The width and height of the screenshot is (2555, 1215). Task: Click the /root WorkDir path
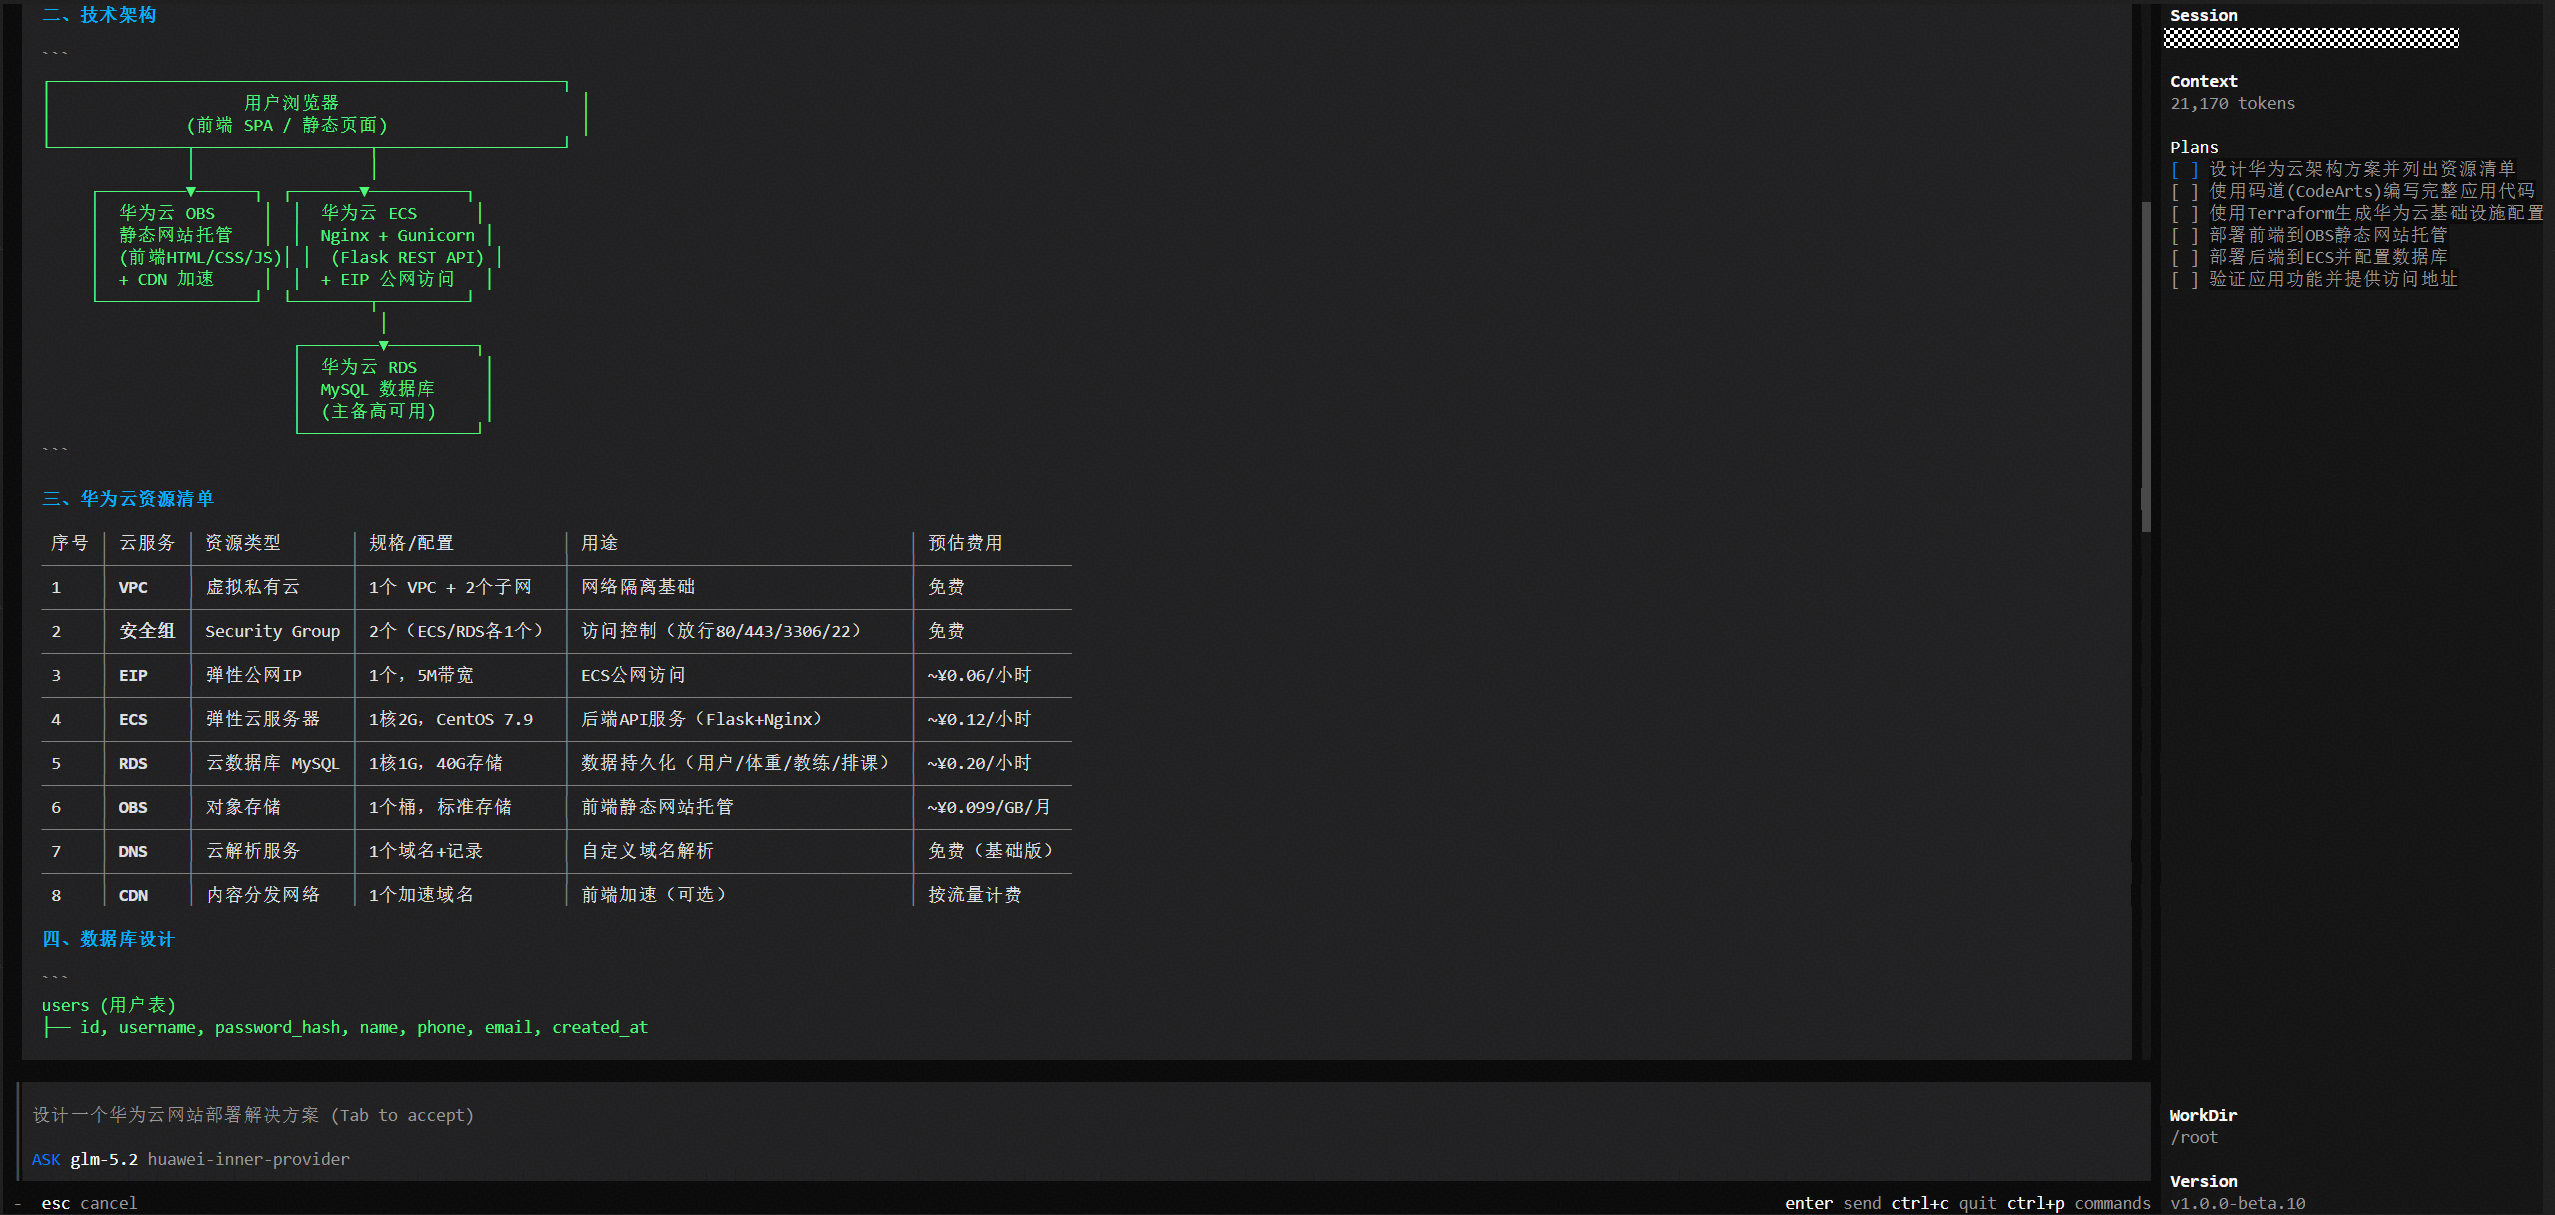[x=2194, y=1137]
